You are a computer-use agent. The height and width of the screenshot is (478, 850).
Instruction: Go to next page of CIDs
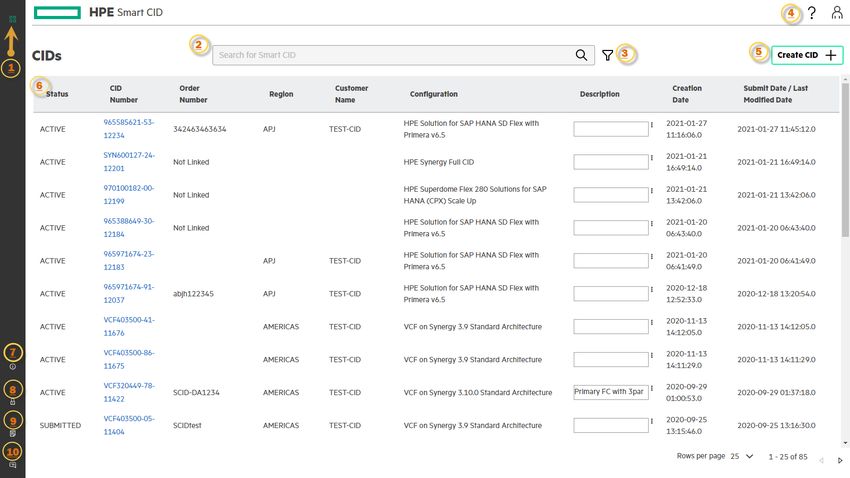(840, 460)
